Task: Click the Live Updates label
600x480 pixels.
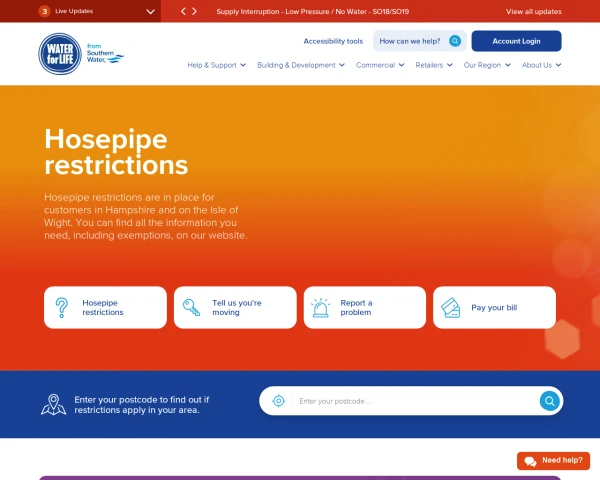Action: tap(74, 11)
